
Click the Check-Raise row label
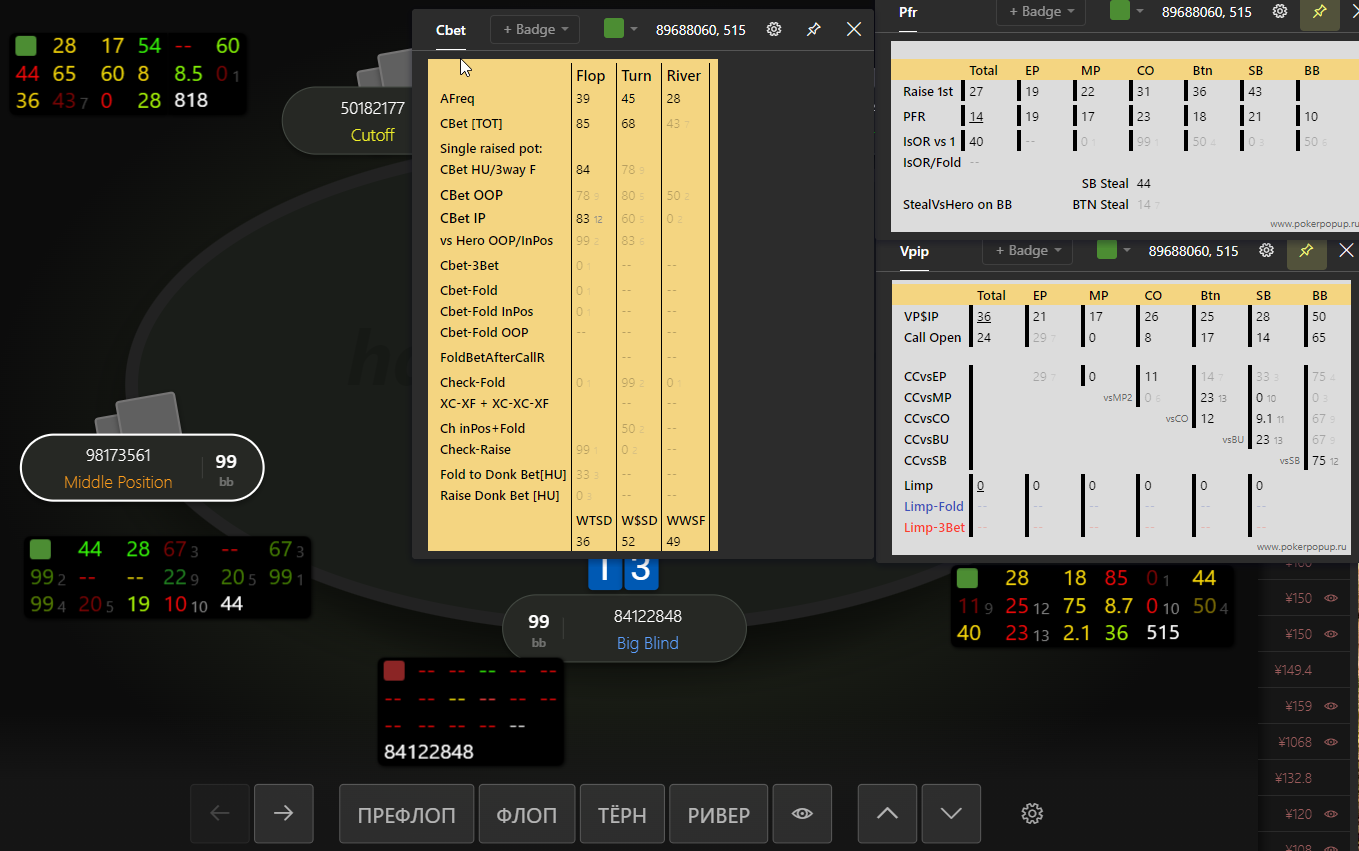(x=475, y=450)
